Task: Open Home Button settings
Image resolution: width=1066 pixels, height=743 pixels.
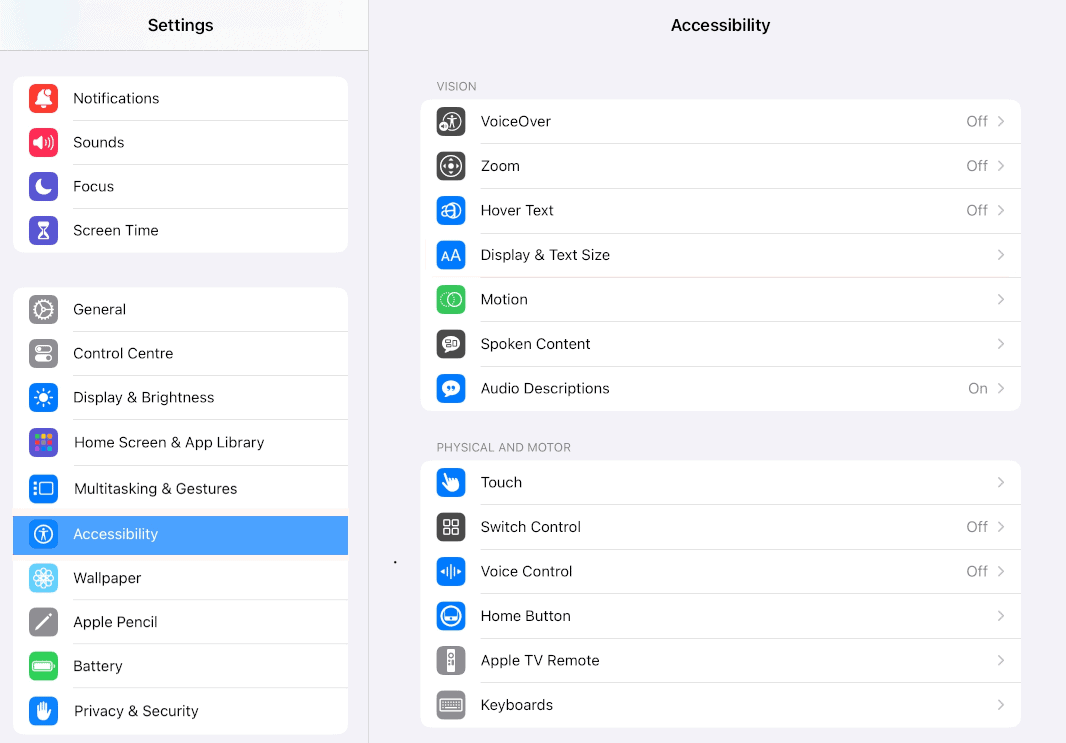Action: (x=721, y=616)
